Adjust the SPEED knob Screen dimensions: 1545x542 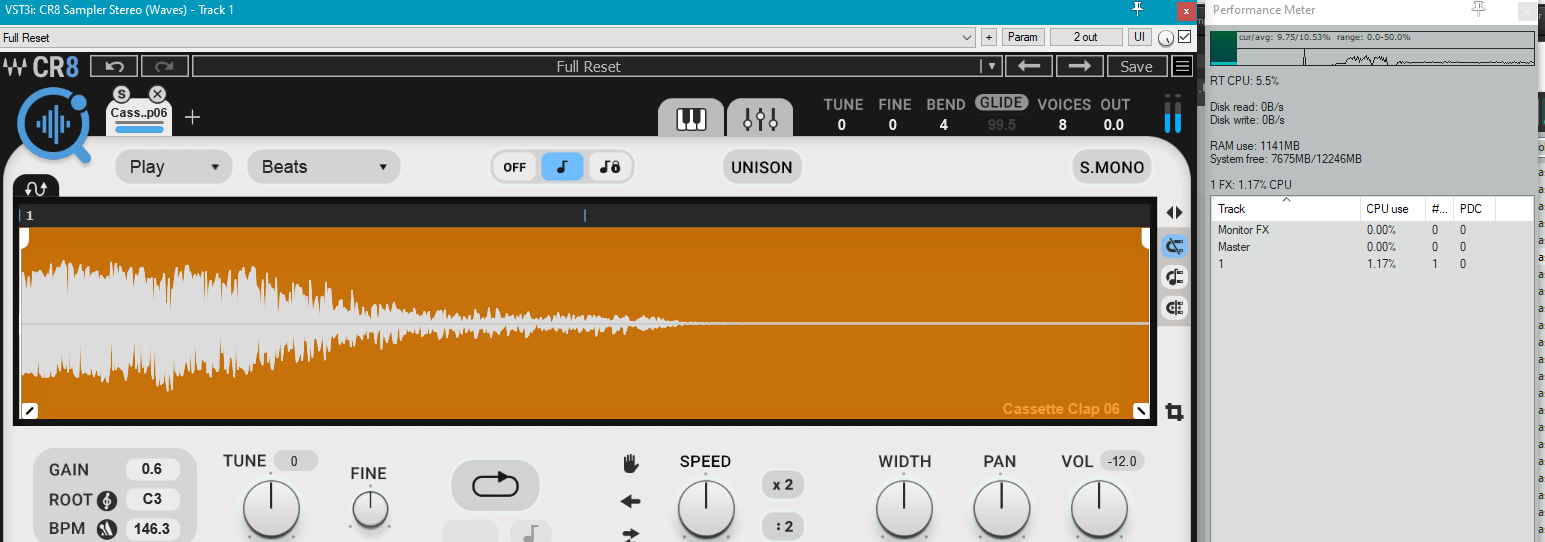(706, 509)
